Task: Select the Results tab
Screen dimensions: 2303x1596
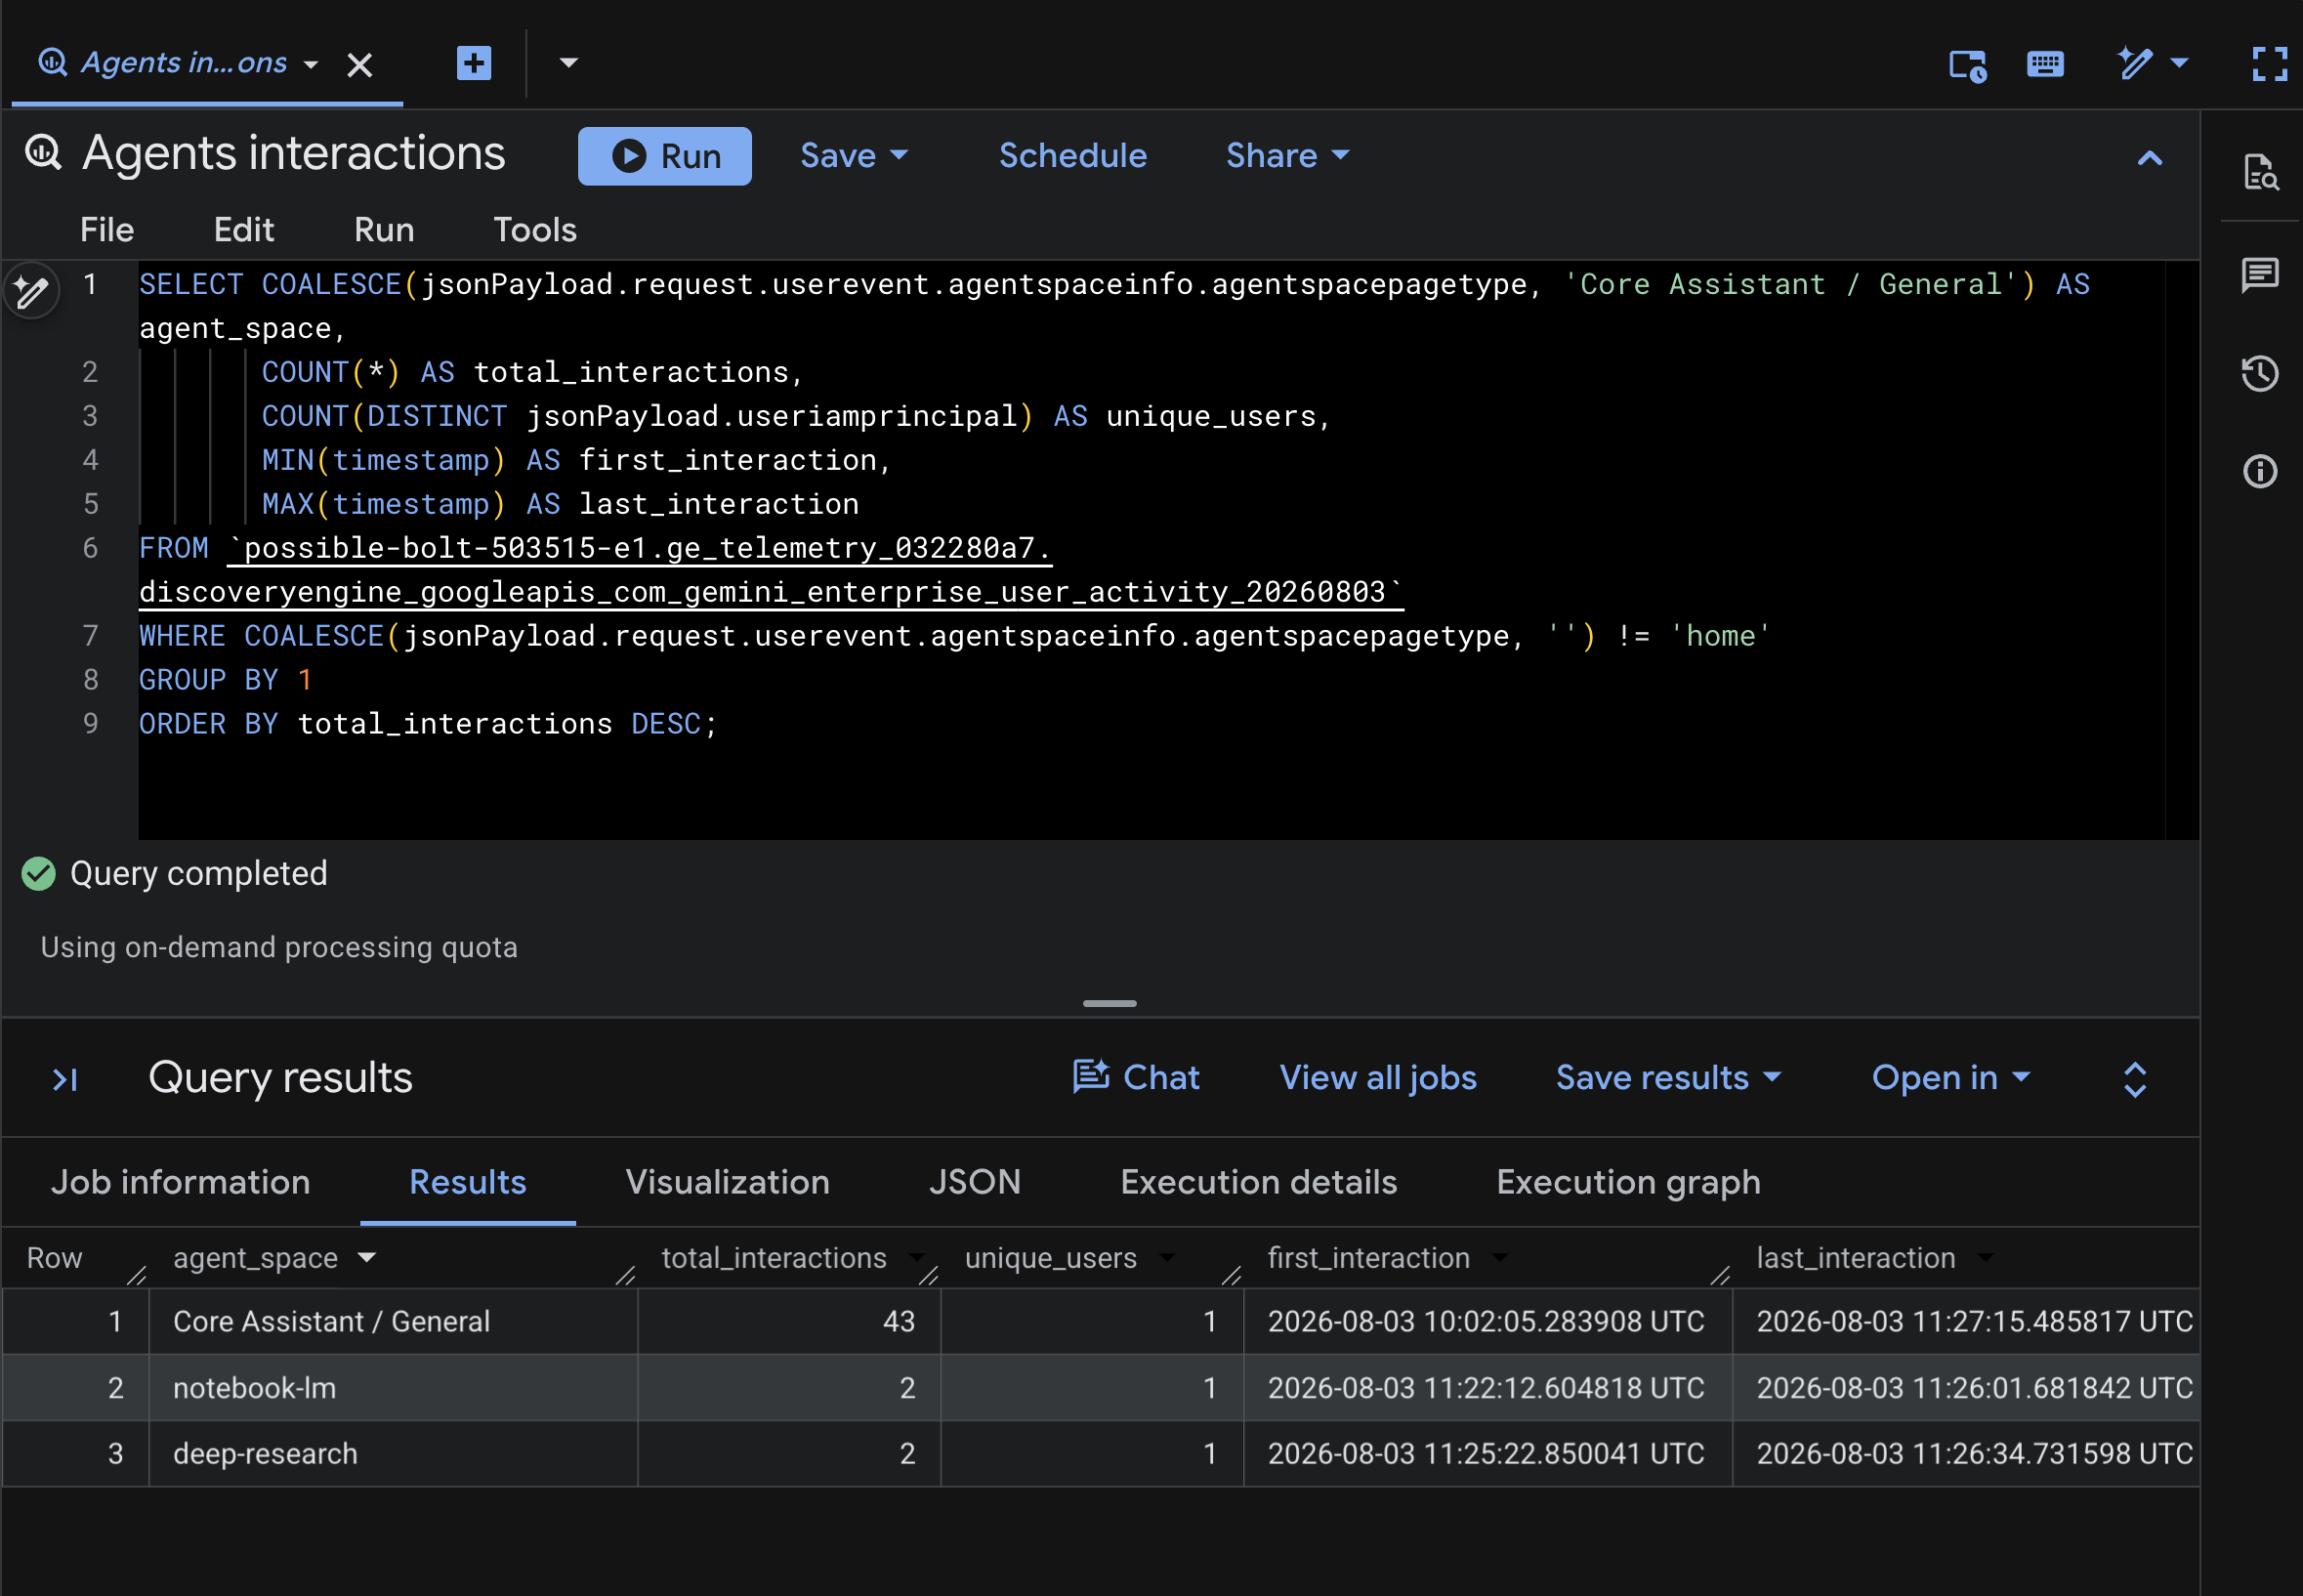Action: [x=467, y=1182]
